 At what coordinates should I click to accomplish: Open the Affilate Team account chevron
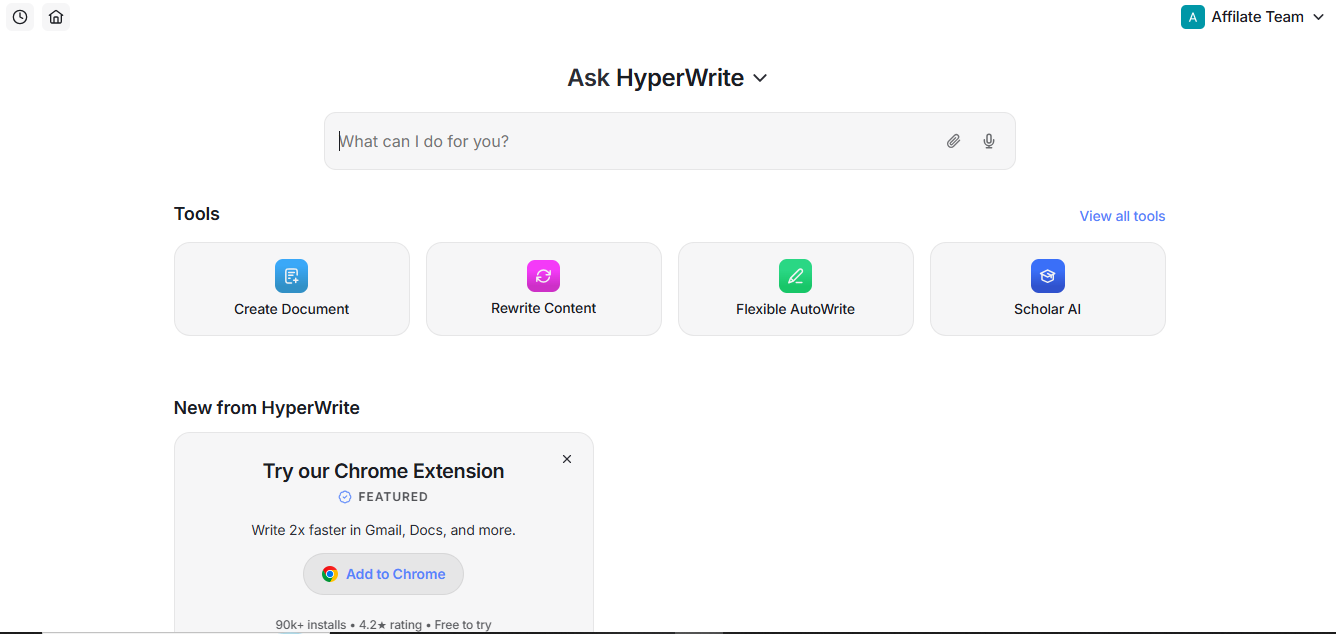pyautogui.click(x=1318, y=17)
